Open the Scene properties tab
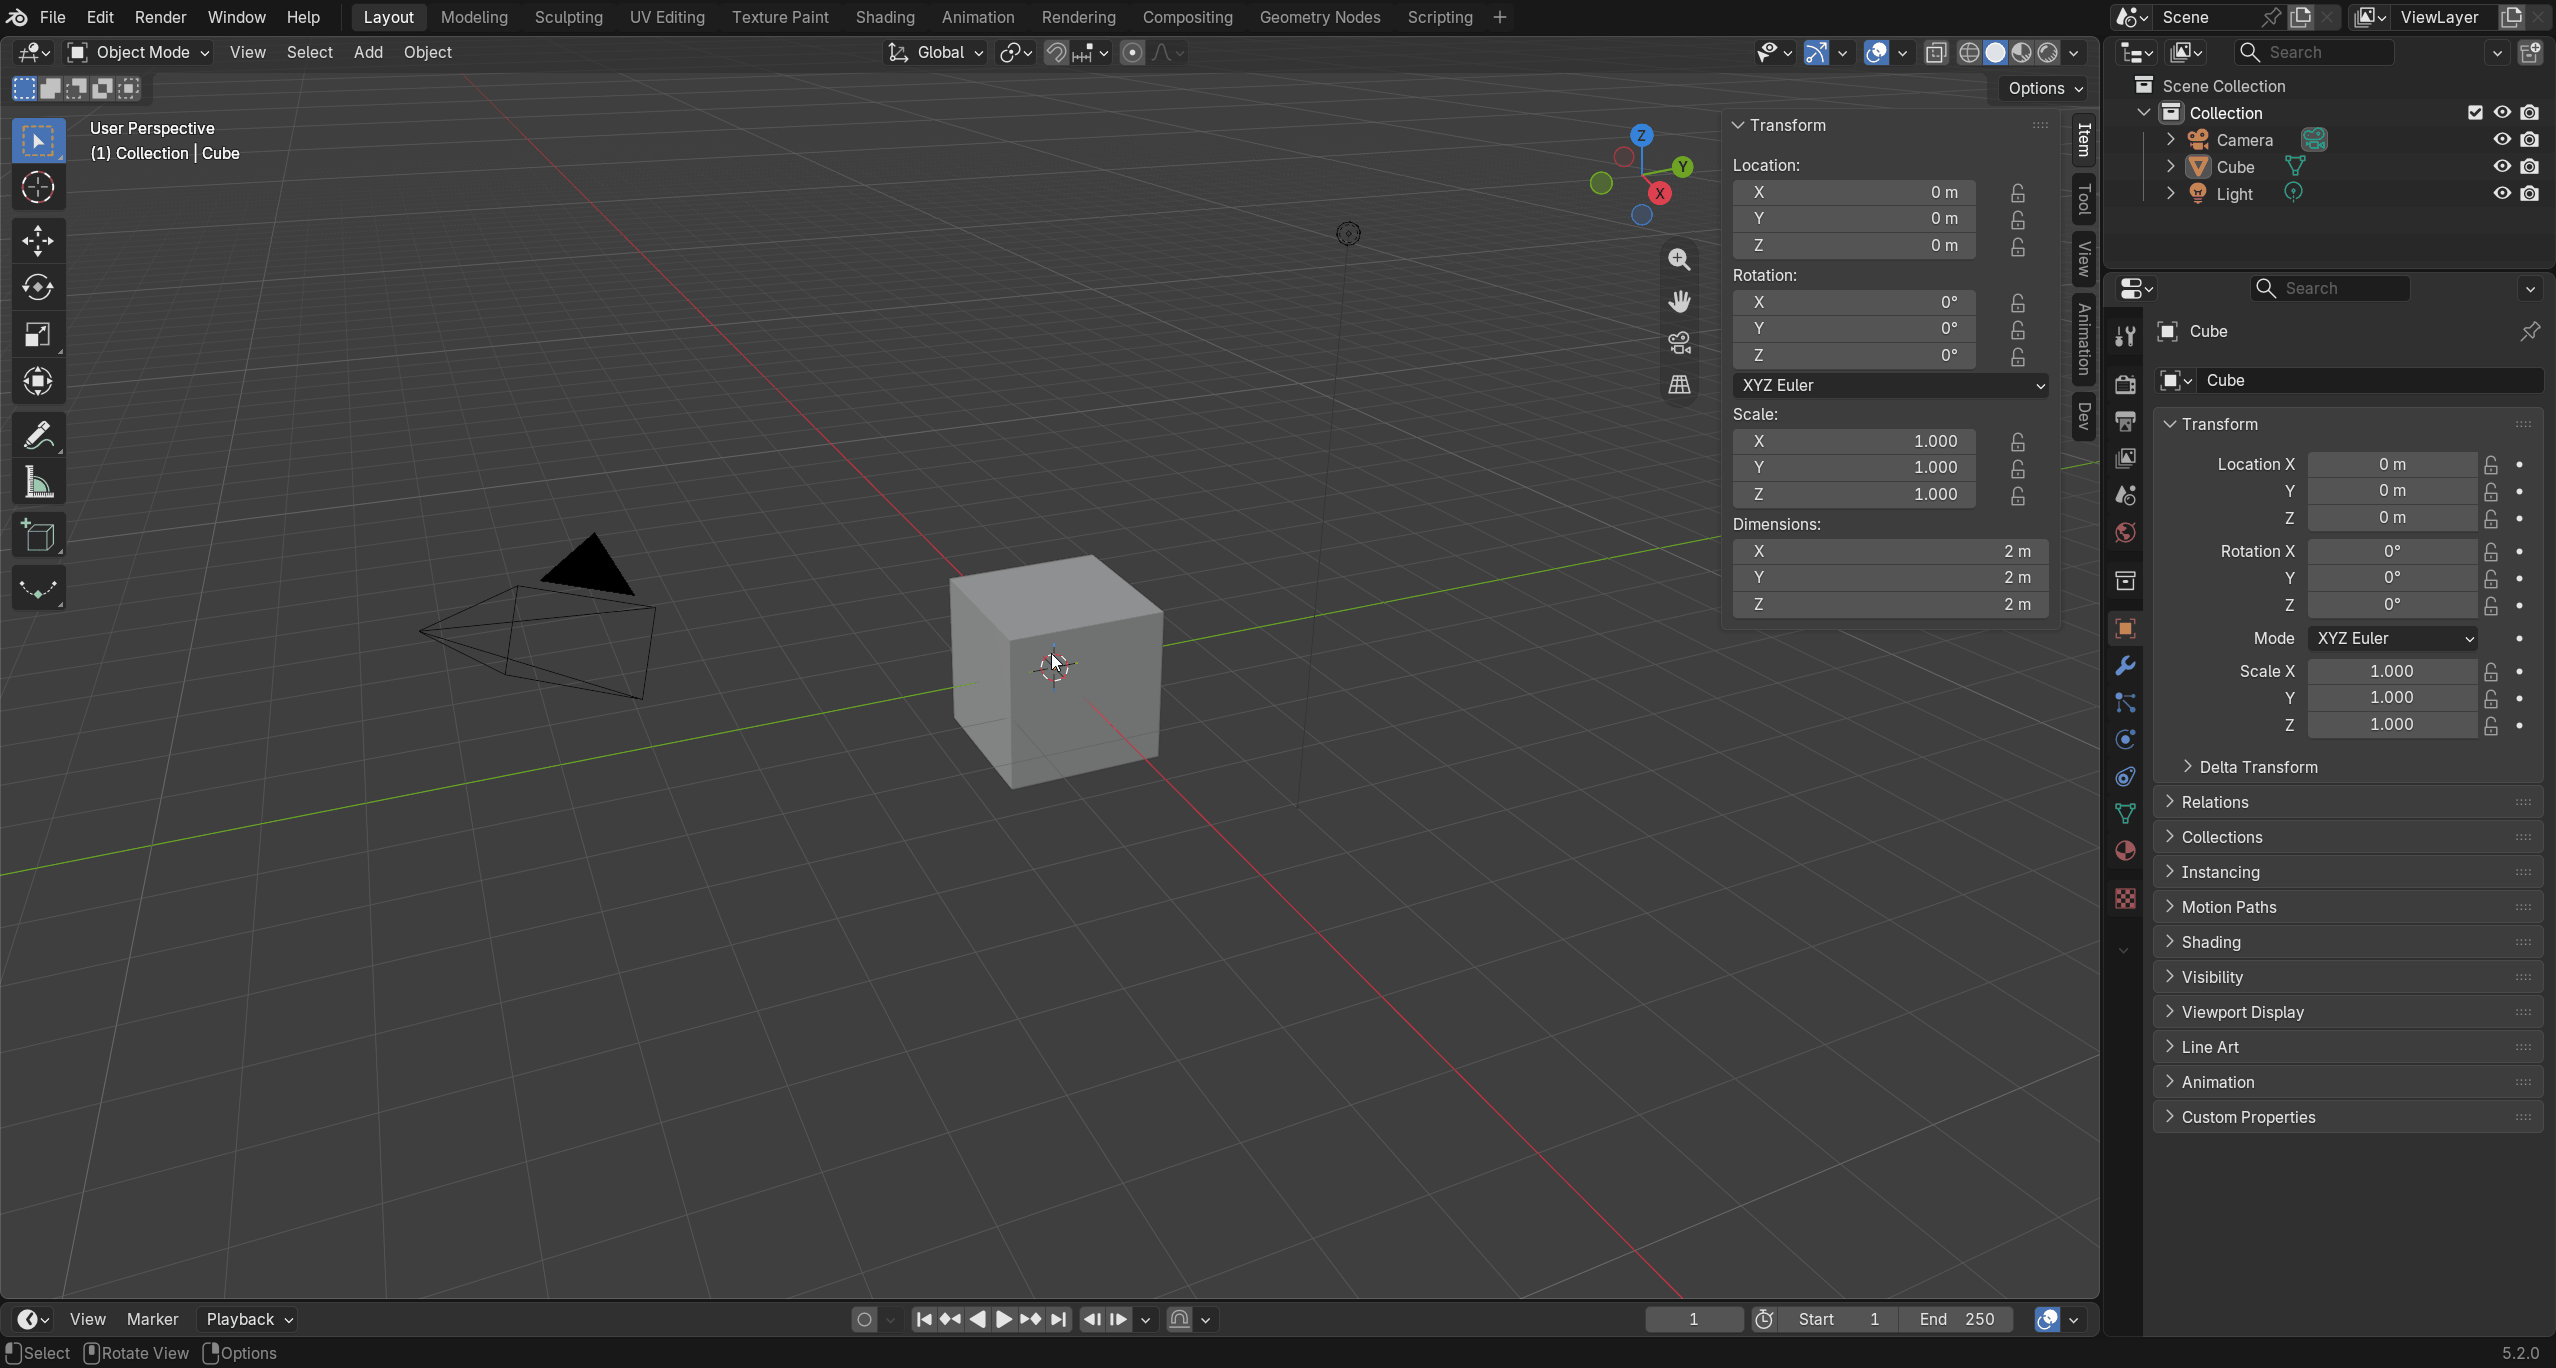The image size is (2556, 1368). coord(2125,495)
